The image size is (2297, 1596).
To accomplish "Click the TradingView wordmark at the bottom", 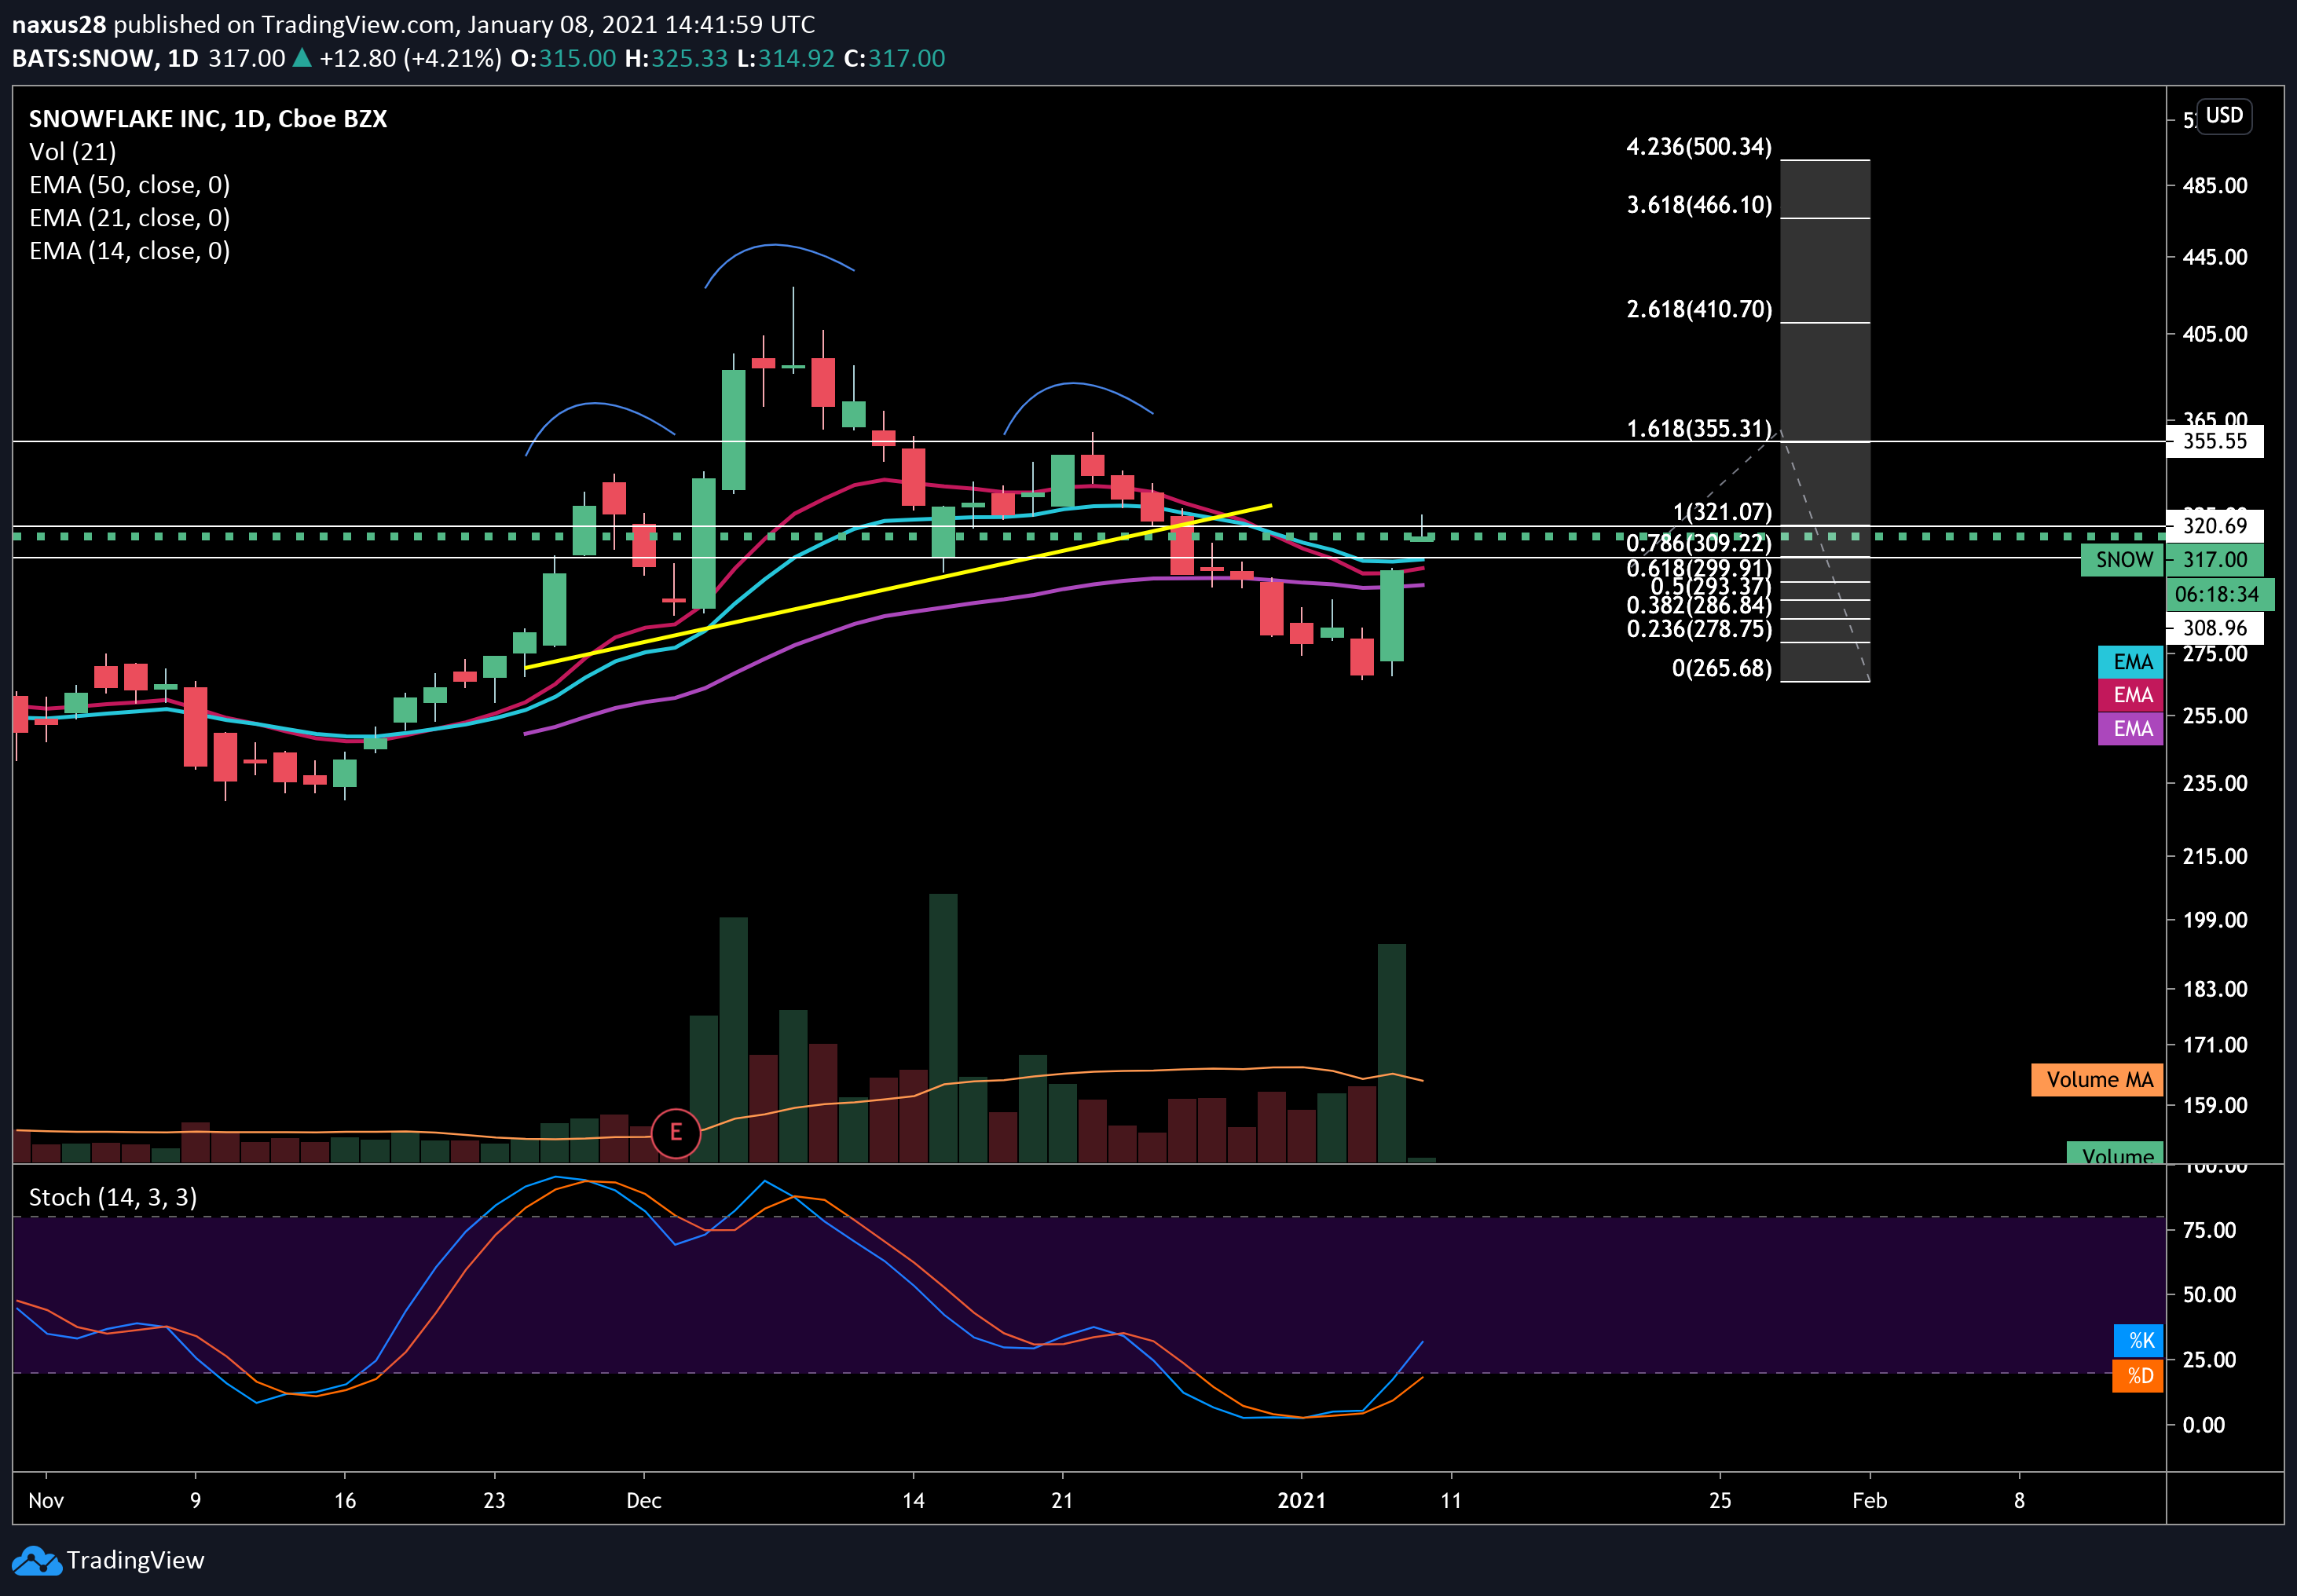I will click(135, 1560).
